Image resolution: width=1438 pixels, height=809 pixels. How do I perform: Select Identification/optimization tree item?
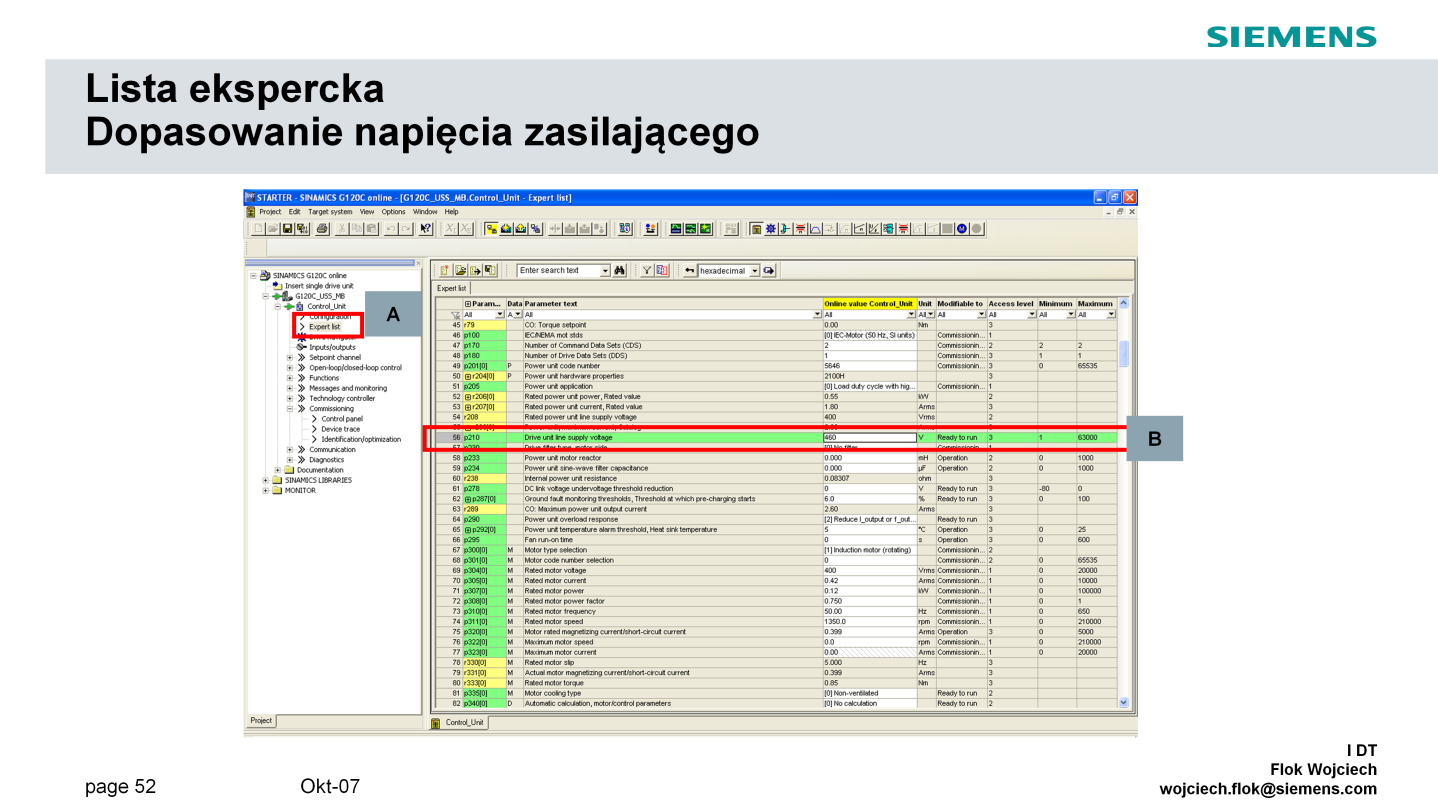click(360, 439)
